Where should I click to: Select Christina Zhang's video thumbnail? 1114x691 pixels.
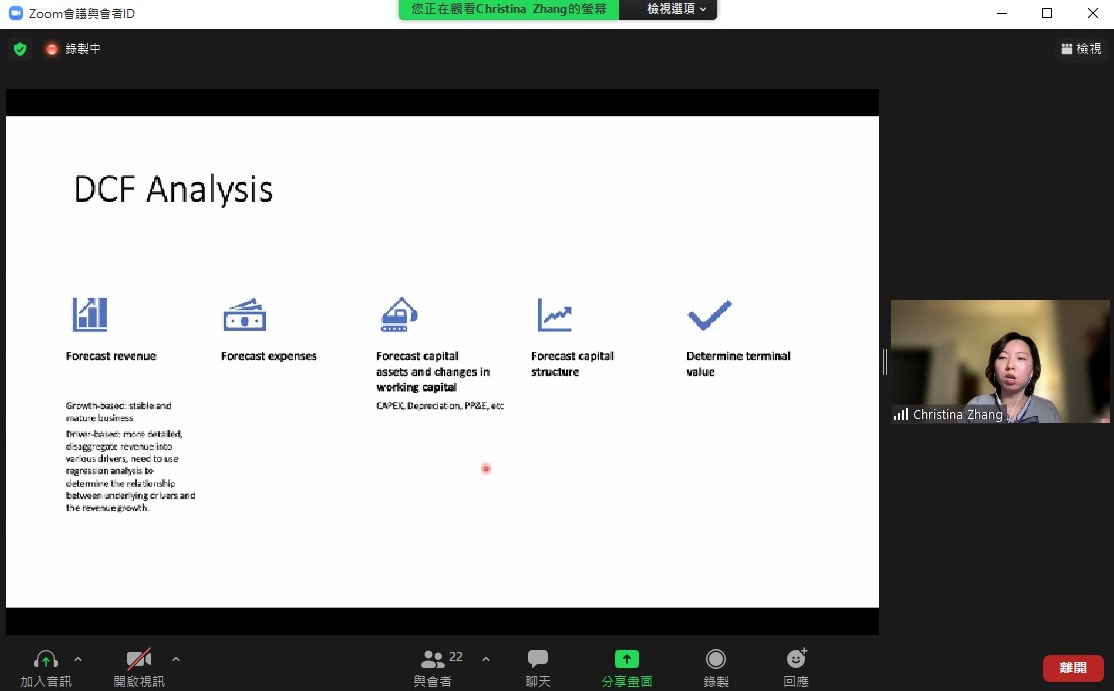pos(1000,361)
